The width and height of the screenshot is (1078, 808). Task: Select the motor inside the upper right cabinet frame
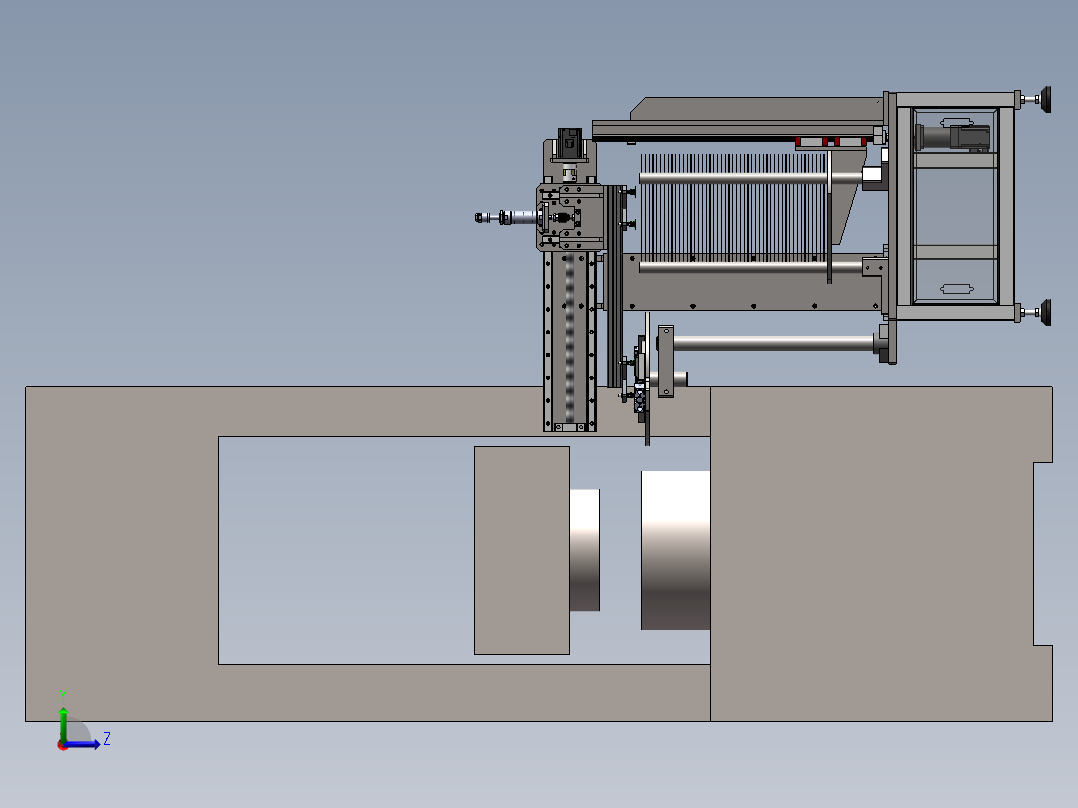[954, 137]
